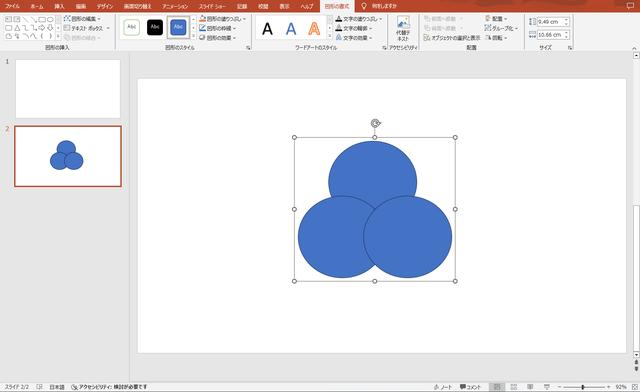Apply the orange outlined A WordArt style
Viewport: 640px width, 392px height.
pyautogui.click(x=314, y=29)
